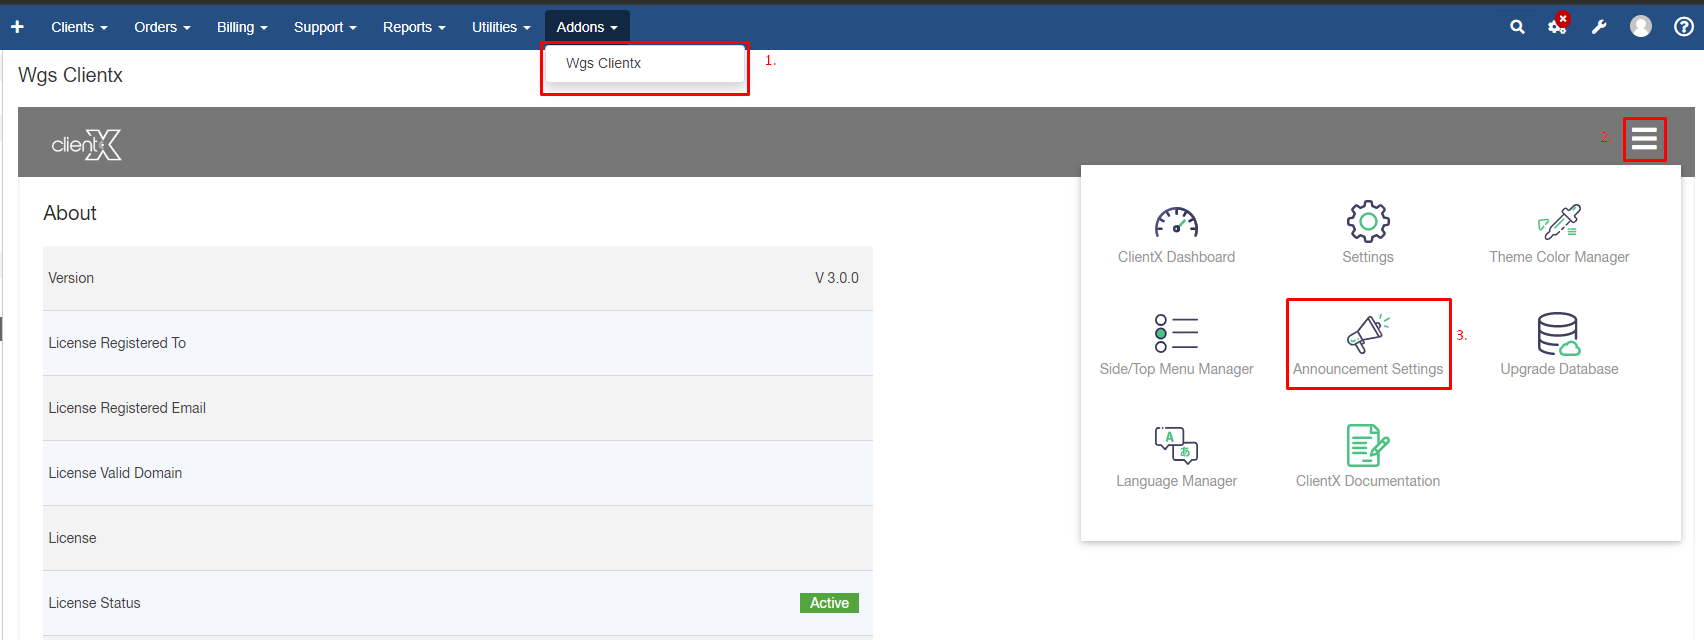Click the plus quick-add button
This screenshot has width=1704, height=640.
tap(17, 27)
